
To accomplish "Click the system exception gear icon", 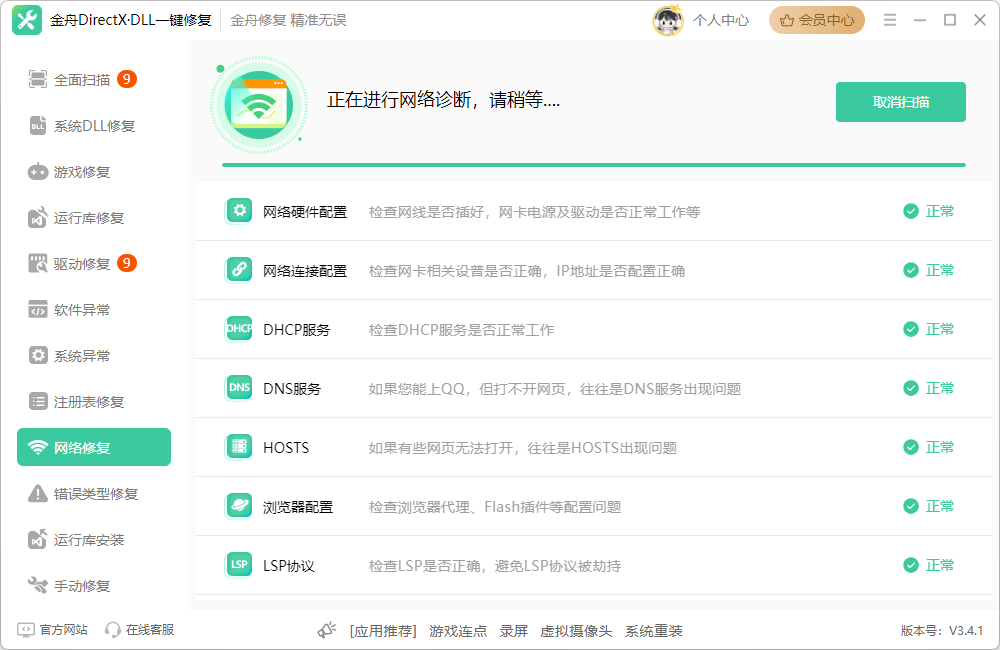I will pos(38,355).
